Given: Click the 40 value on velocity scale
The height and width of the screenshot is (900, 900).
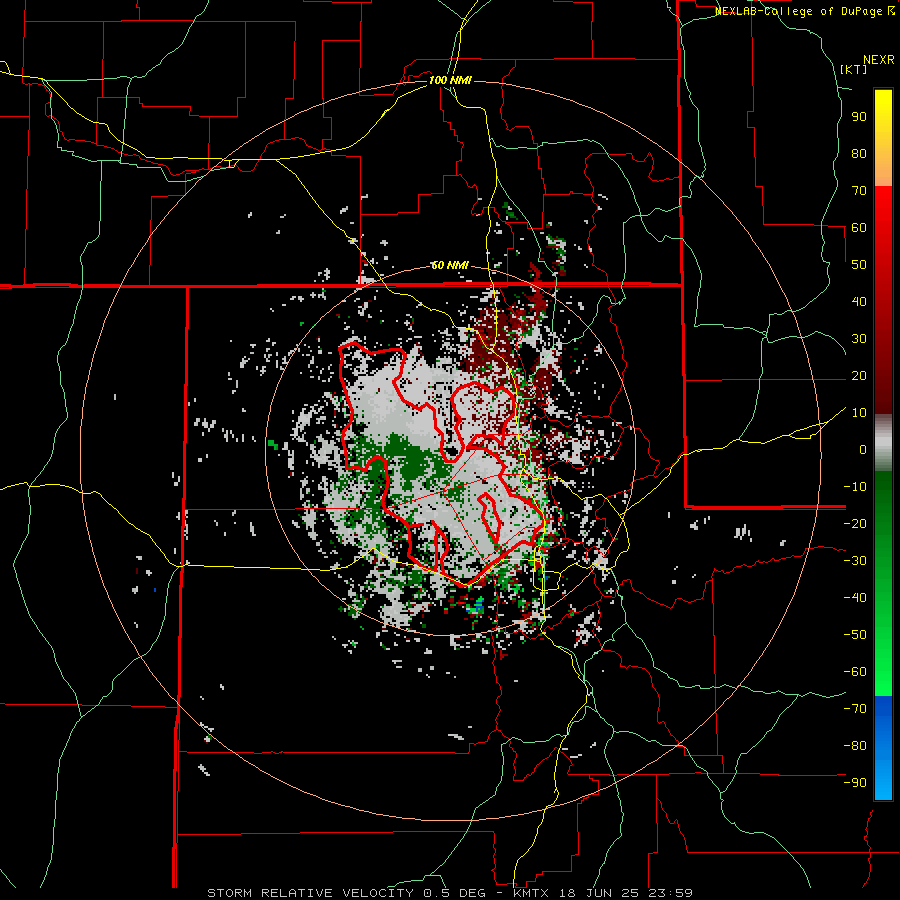Looking at the screenshot, I should click(x=859, y=301).
